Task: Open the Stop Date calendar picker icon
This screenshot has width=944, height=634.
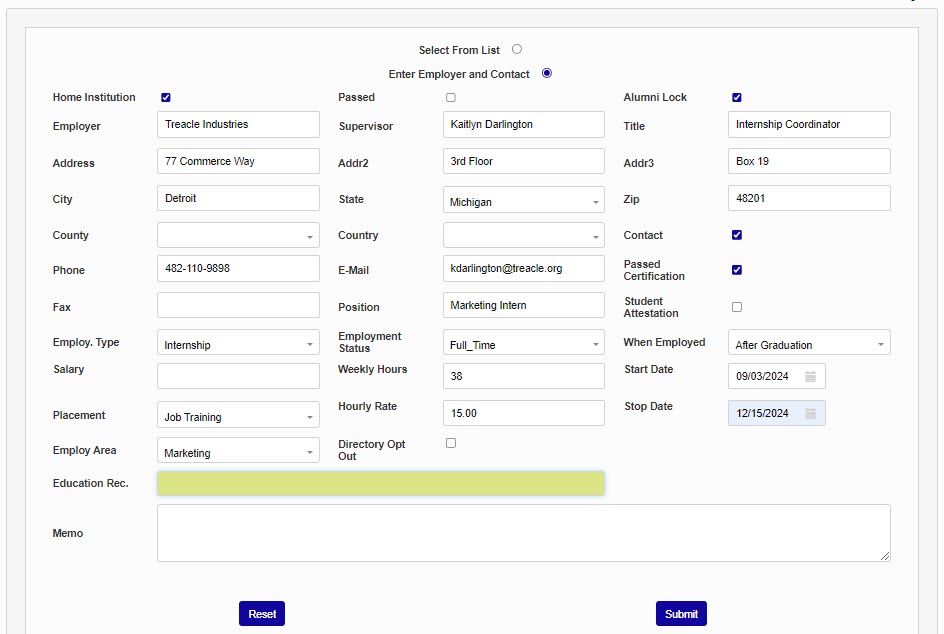Action: pyautogui.click(x=811, y=414)
